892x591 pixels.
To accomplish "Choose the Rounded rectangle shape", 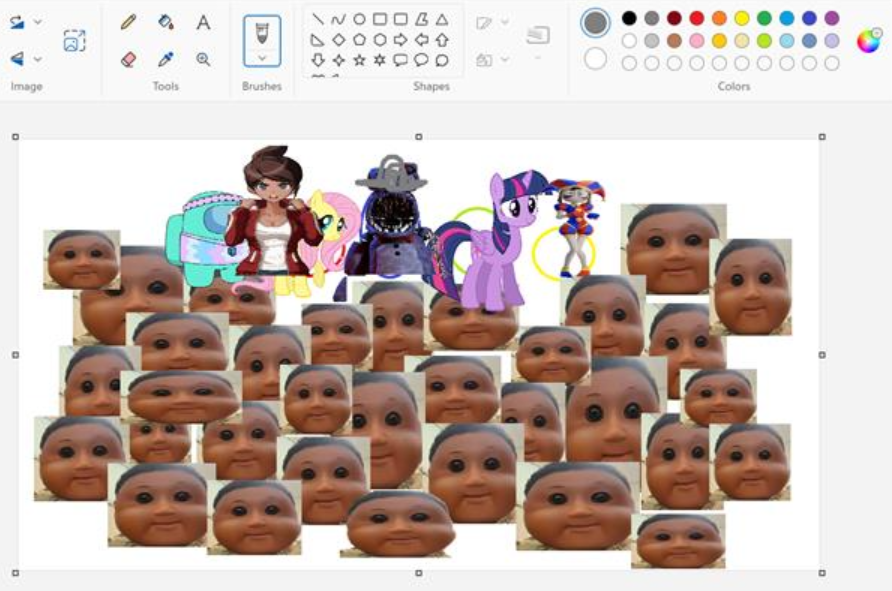I will point(400,19).
